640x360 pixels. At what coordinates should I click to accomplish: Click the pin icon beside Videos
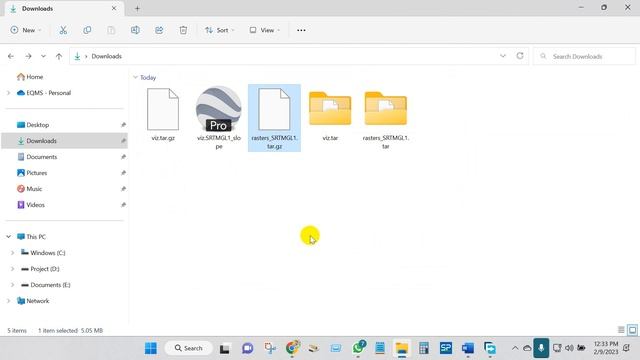coord(123,205)
